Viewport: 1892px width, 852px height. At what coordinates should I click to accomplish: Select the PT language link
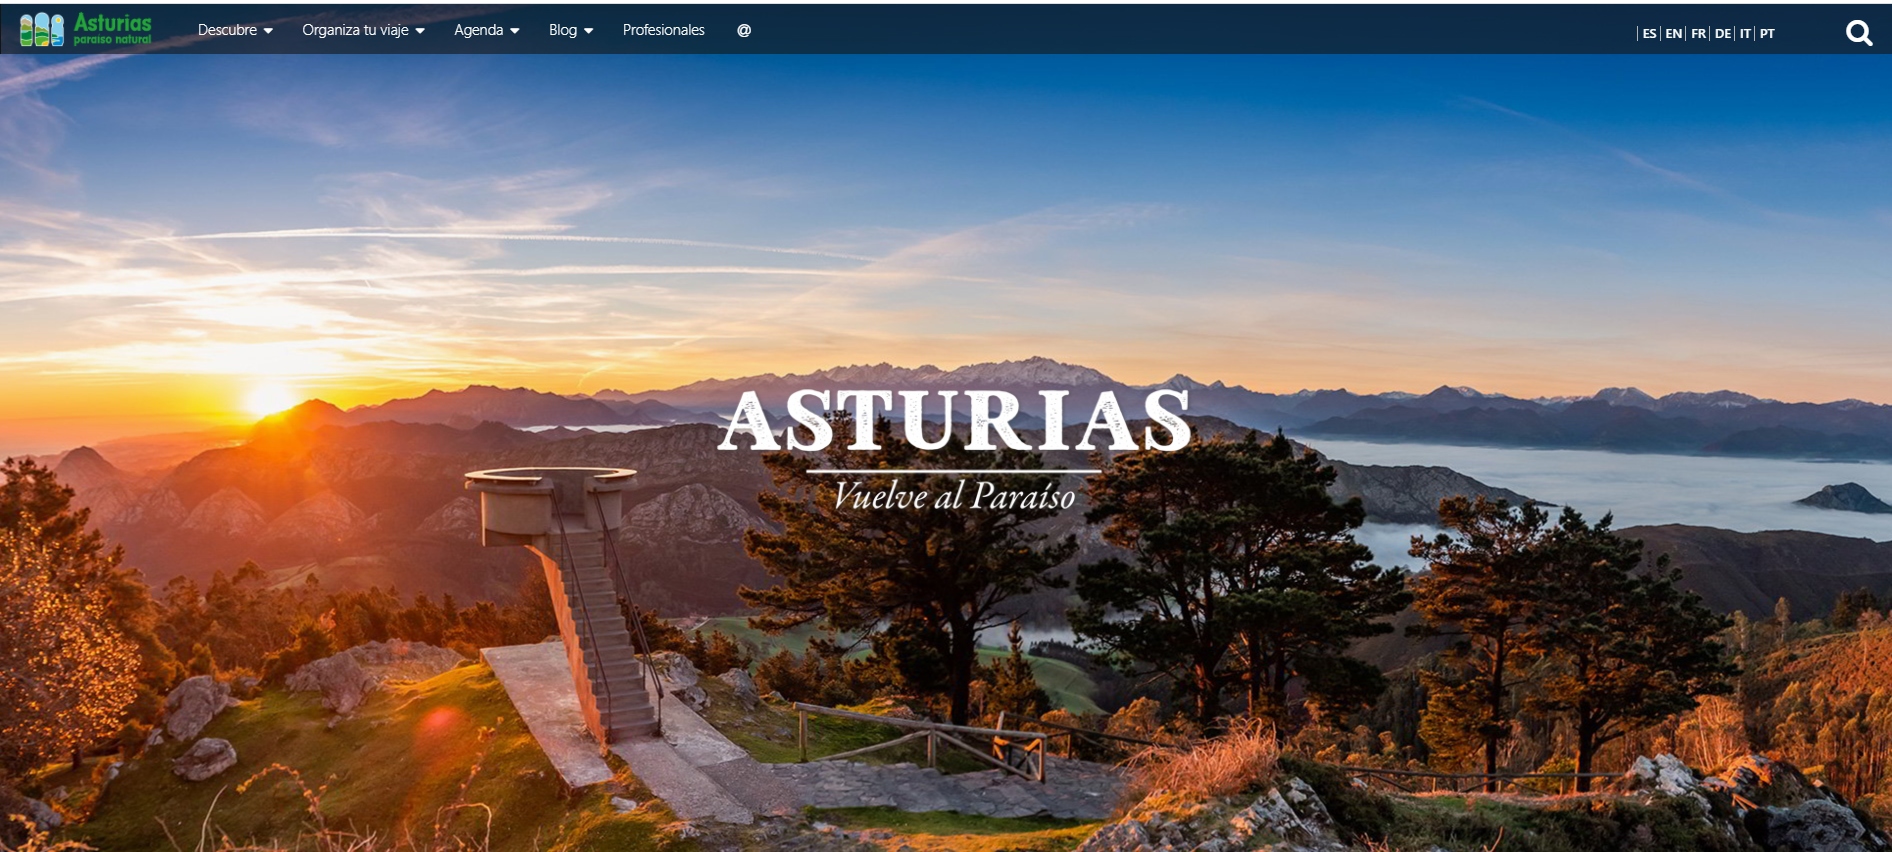point(1767,34)
